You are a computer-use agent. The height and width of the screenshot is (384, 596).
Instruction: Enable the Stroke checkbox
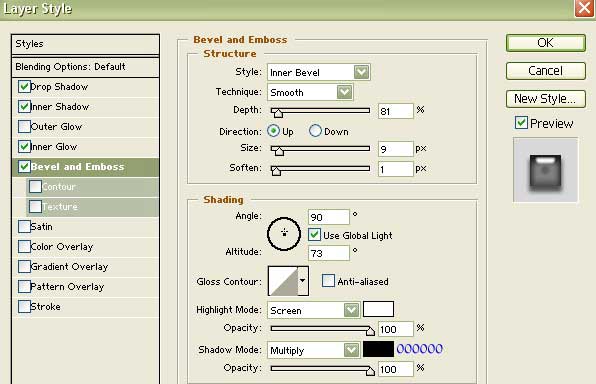[24, 306]
